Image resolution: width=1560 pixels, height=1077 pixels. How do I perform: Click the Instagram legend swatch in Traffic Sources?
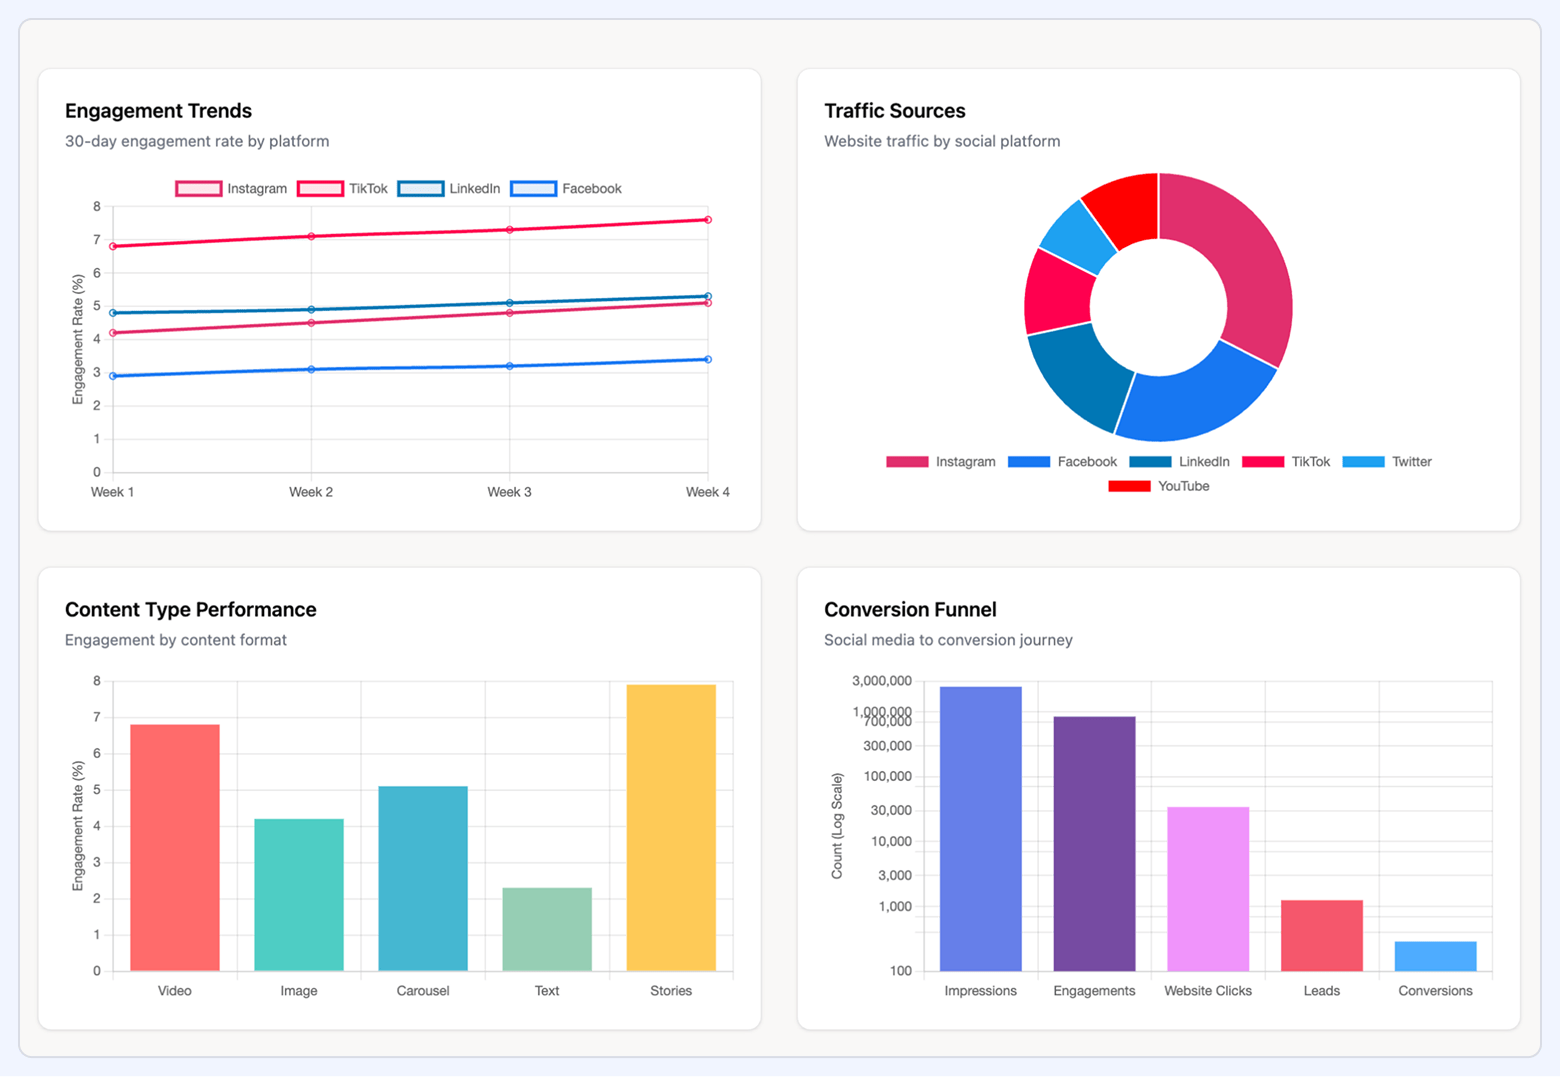pos(907,461)
